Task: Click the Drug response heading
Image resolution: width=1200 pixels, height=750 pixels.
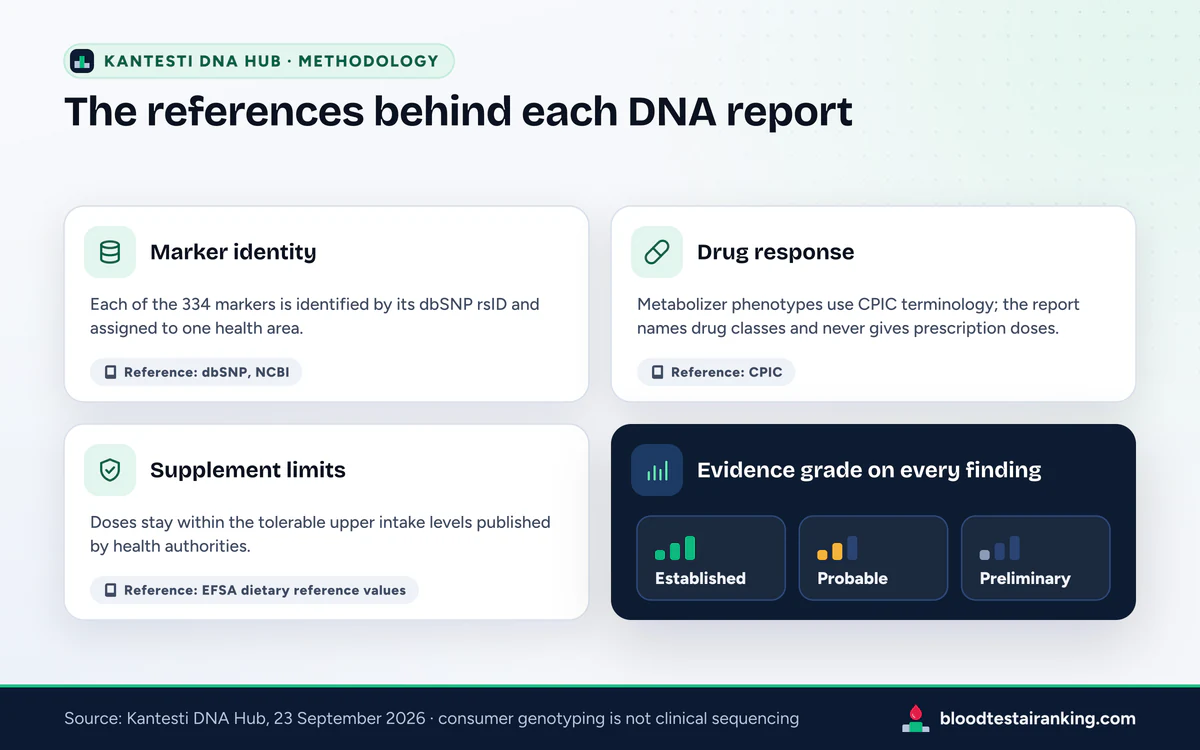Action: coord(776,252)
